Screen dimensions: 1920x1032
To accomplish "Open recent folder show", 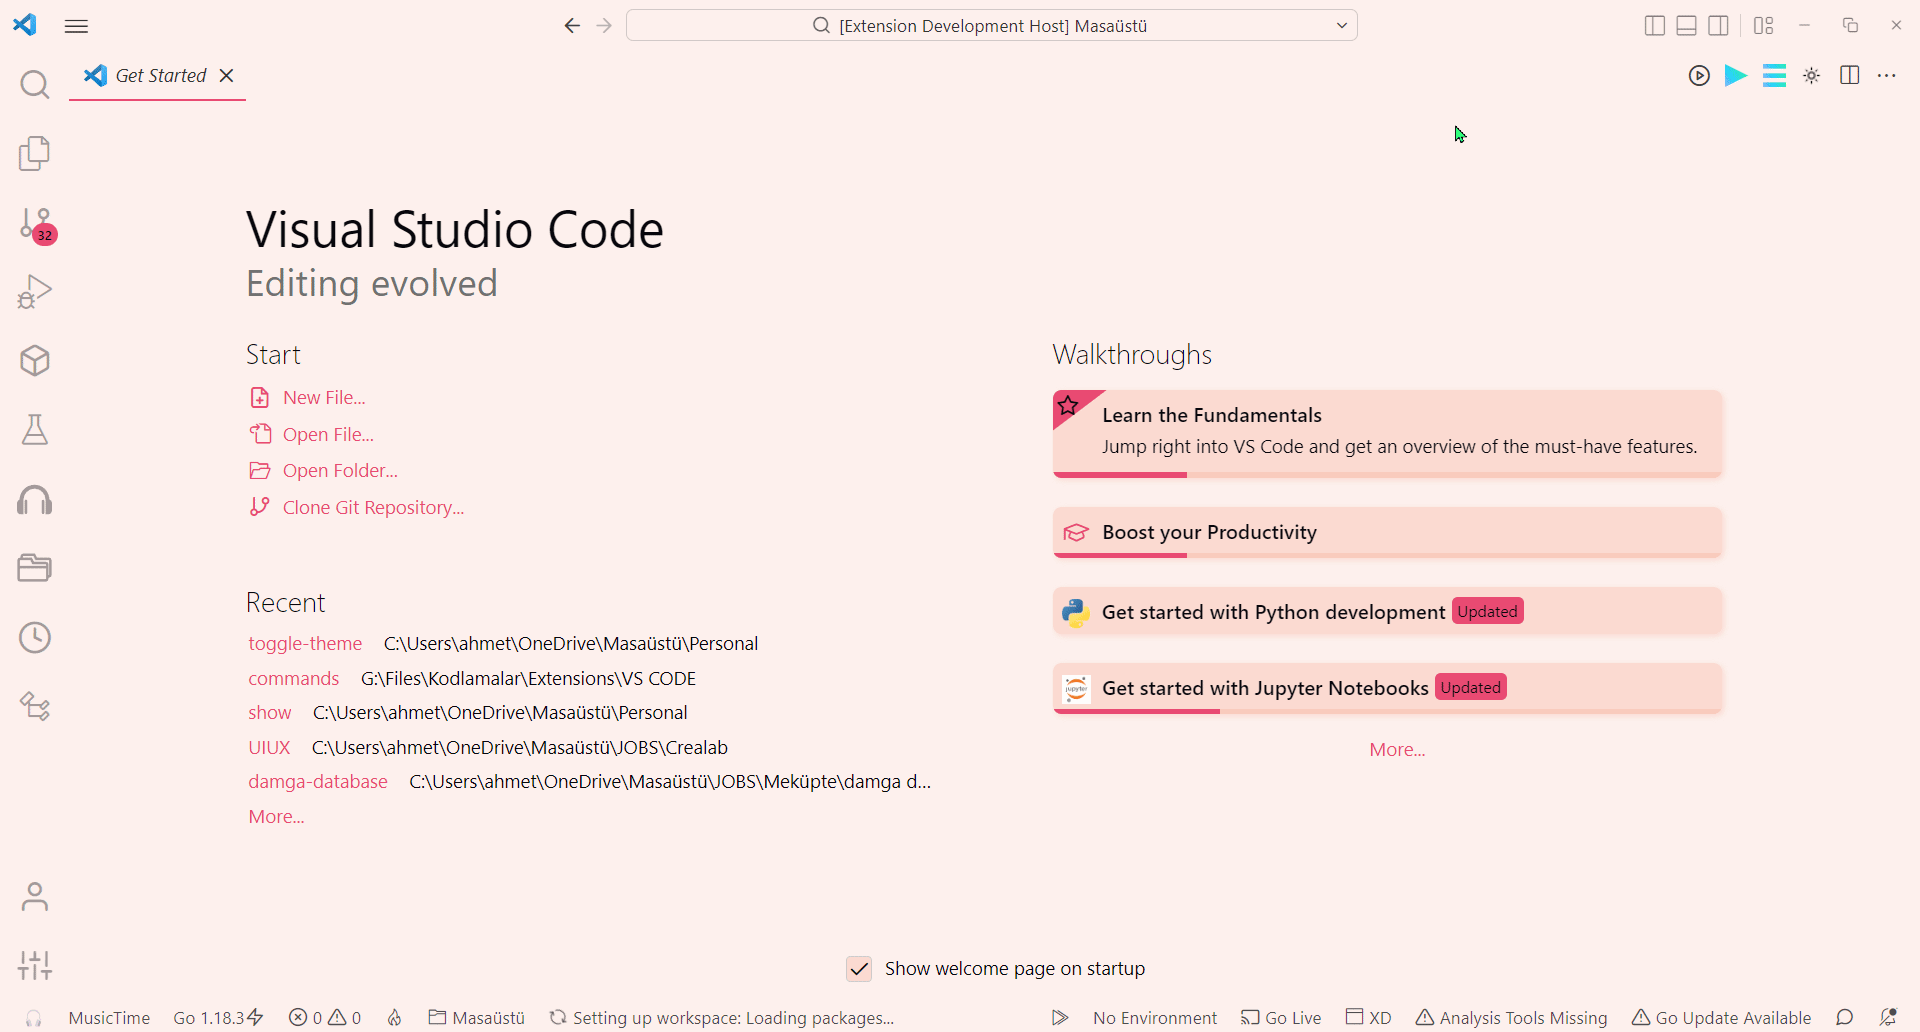I will 270,713.
